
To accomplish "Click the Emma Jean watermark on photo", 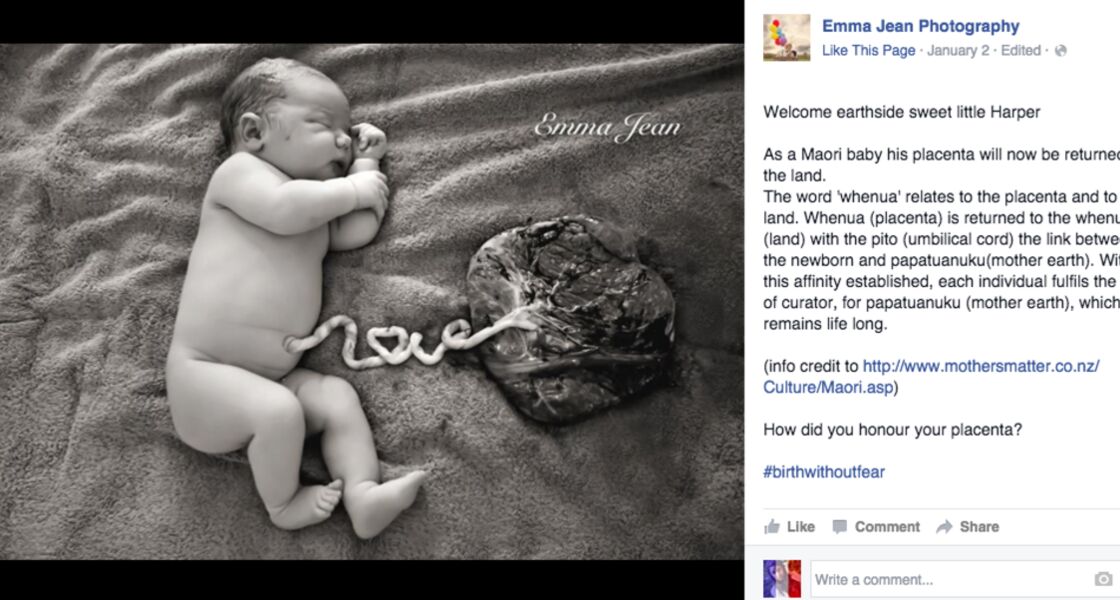I will tap(607, 127).
